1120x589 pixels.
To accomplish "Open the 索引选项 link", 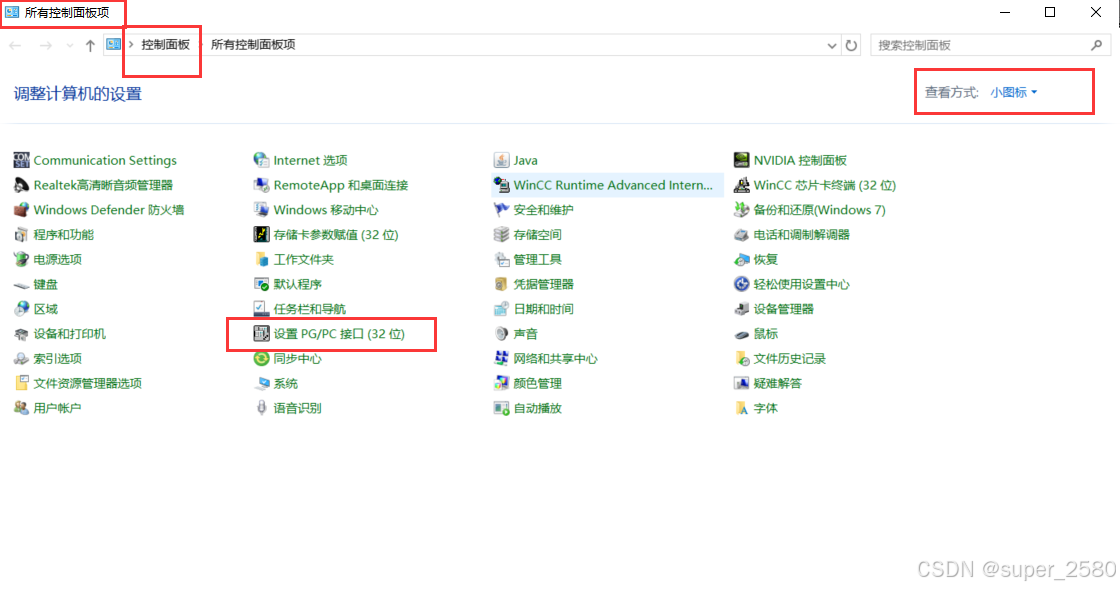I will 57,358.
